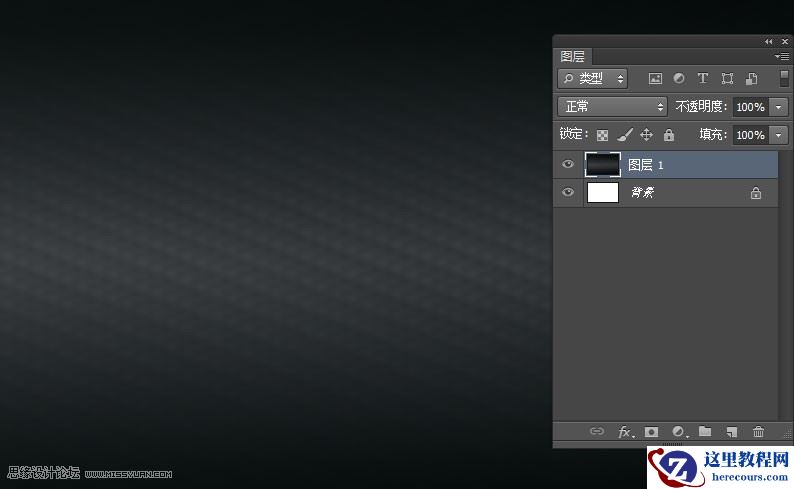The width and height of the screenshot is (794, 489).
Task: Lock position move icon
Action: pos(647,135)
